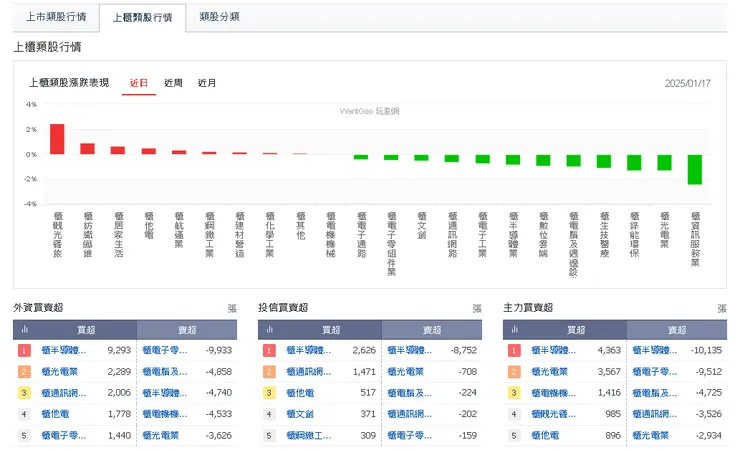Click the green 櫃光電業 bar in chart
This screenshot has height=453, width=740.
pyautogui.click(x=664, y=162)
